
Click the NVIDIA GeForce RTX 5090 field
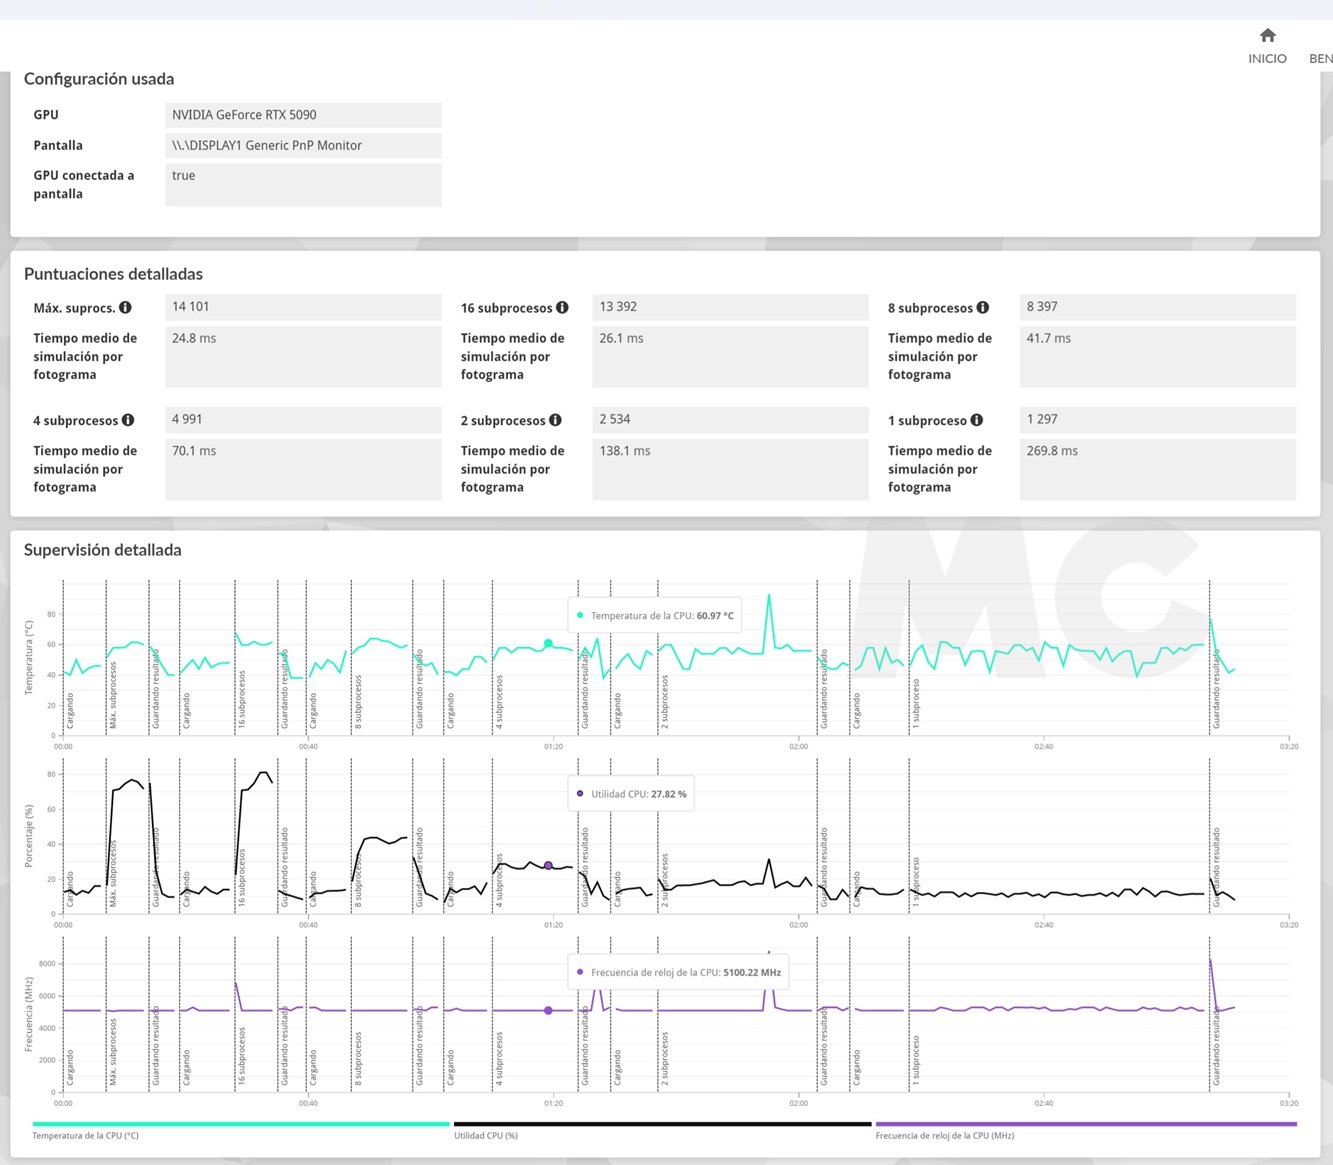click(303, 115)
